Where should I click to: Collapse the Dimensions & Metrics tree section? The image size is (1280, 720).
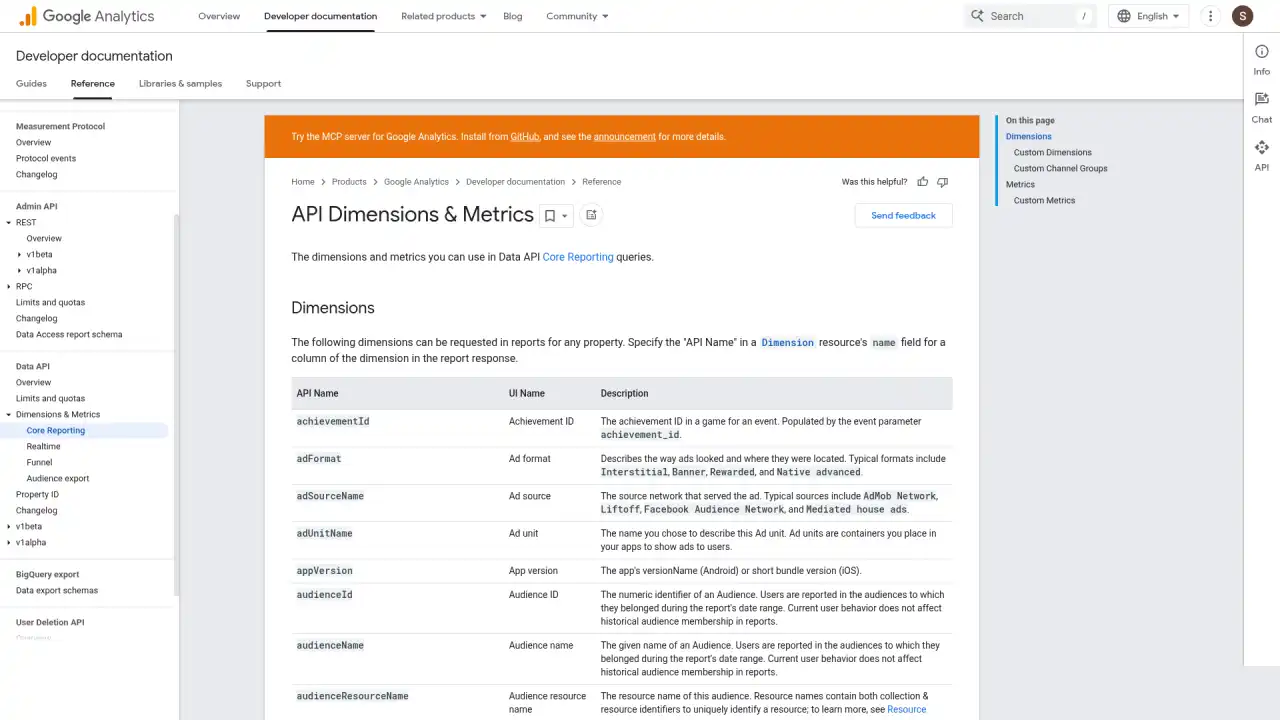pyautogui.click(x=9, y=414)
